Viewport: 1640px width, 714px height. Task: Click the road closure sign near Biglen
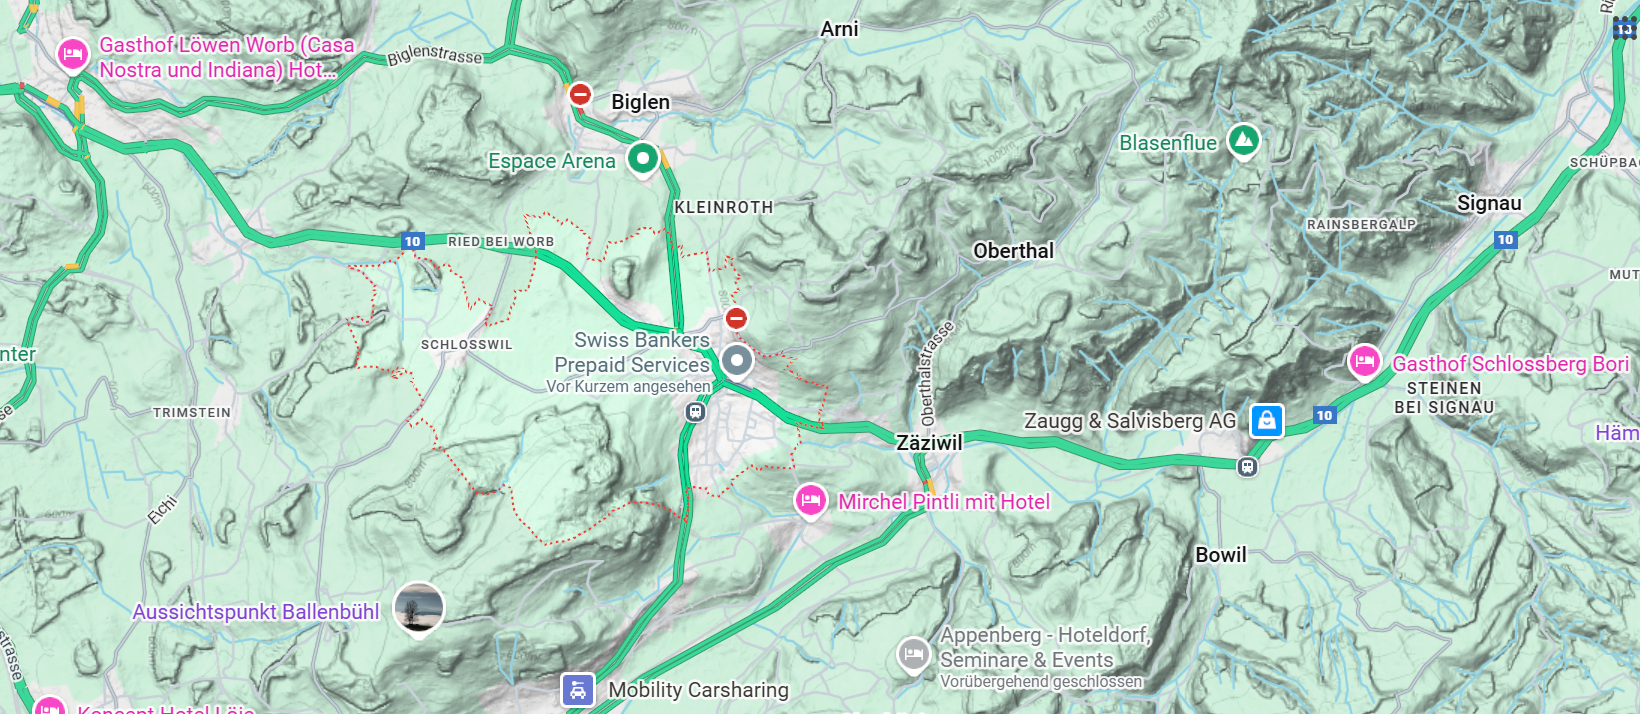coord(580,95)
